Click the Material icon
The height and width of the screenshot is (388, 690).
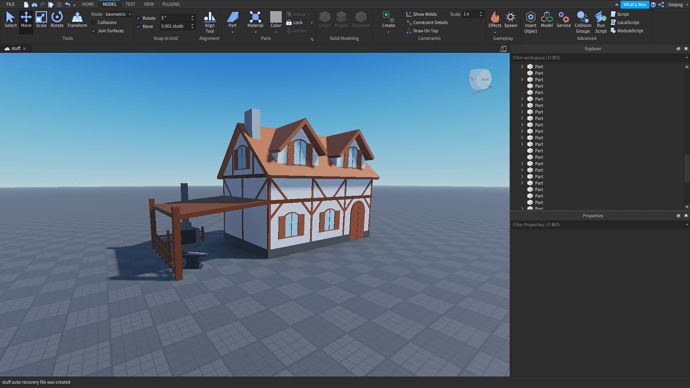click(x=255, y=20)
